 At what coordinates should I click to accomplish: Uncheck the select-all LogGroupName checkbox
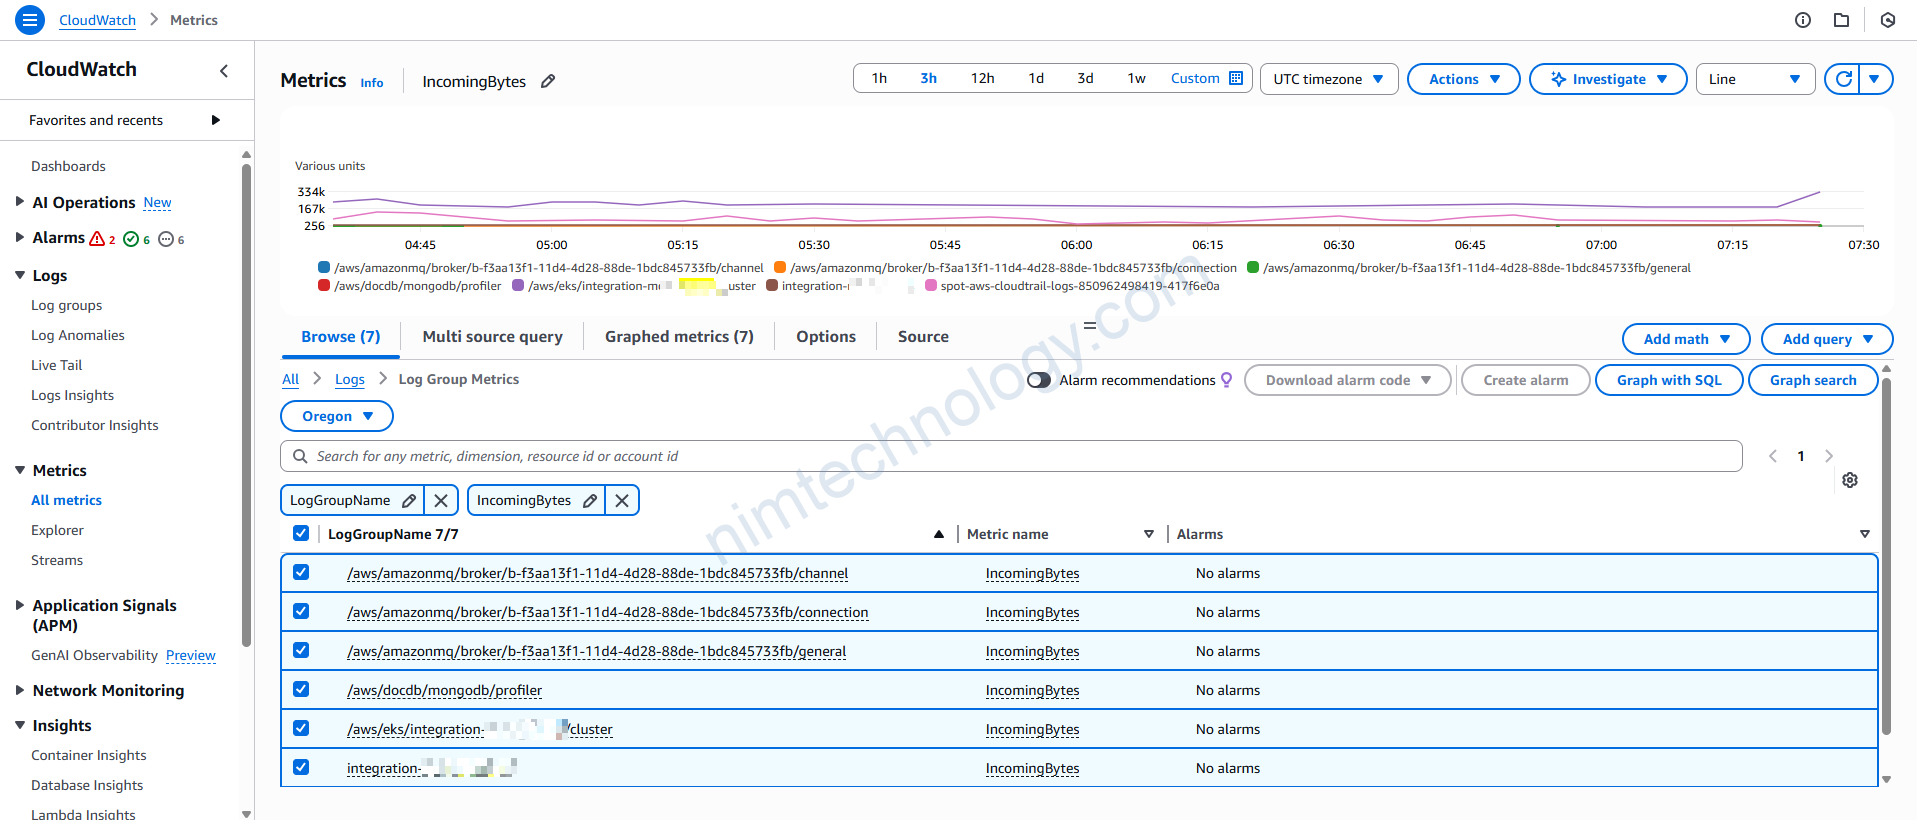pyautogui.click(x=301, y=534)
